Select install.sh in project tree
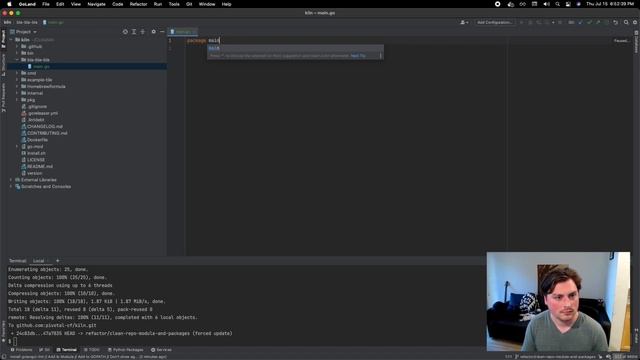Viewport: 640px width, 360px height. (x=36, y=153)
